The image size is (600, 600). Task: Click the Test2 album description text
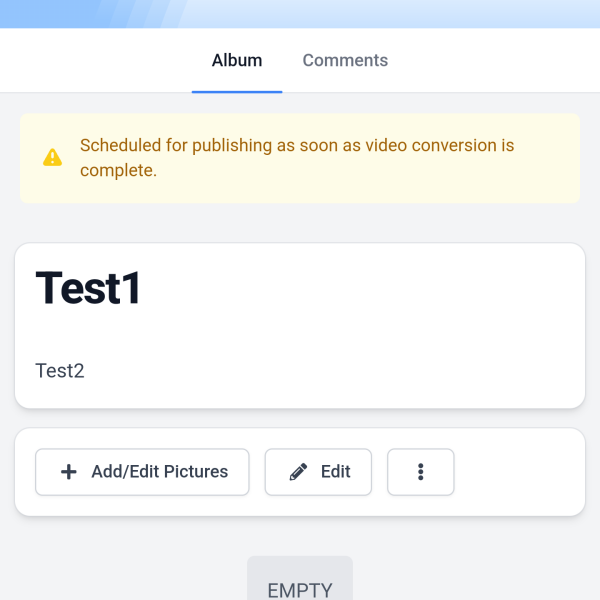pos(60,371)
